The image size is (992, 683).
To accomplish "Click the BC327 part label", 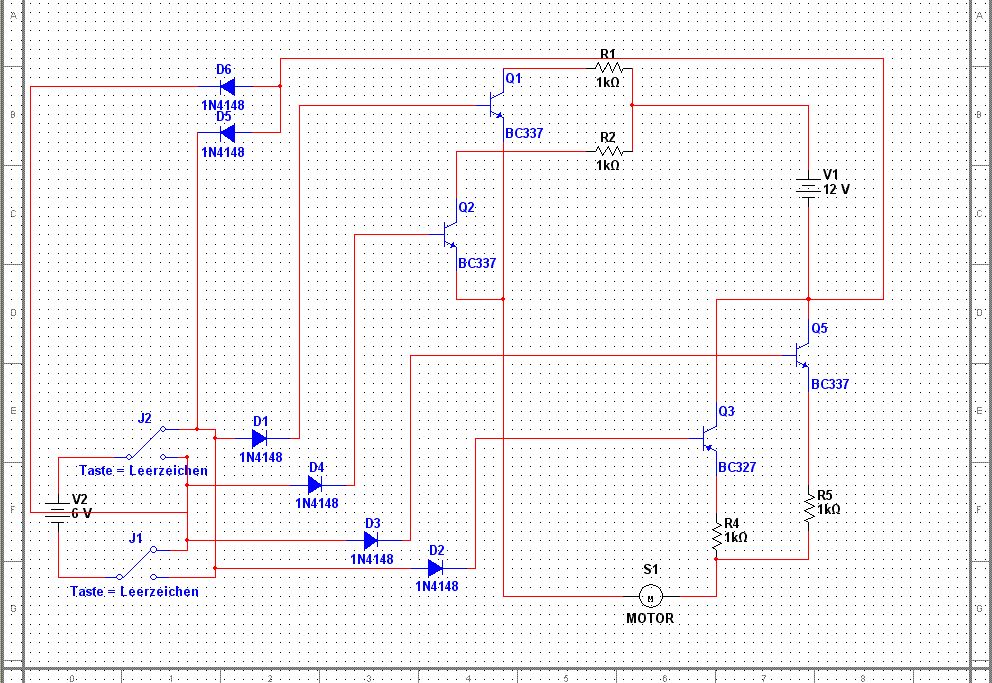I will coord(736,467).
